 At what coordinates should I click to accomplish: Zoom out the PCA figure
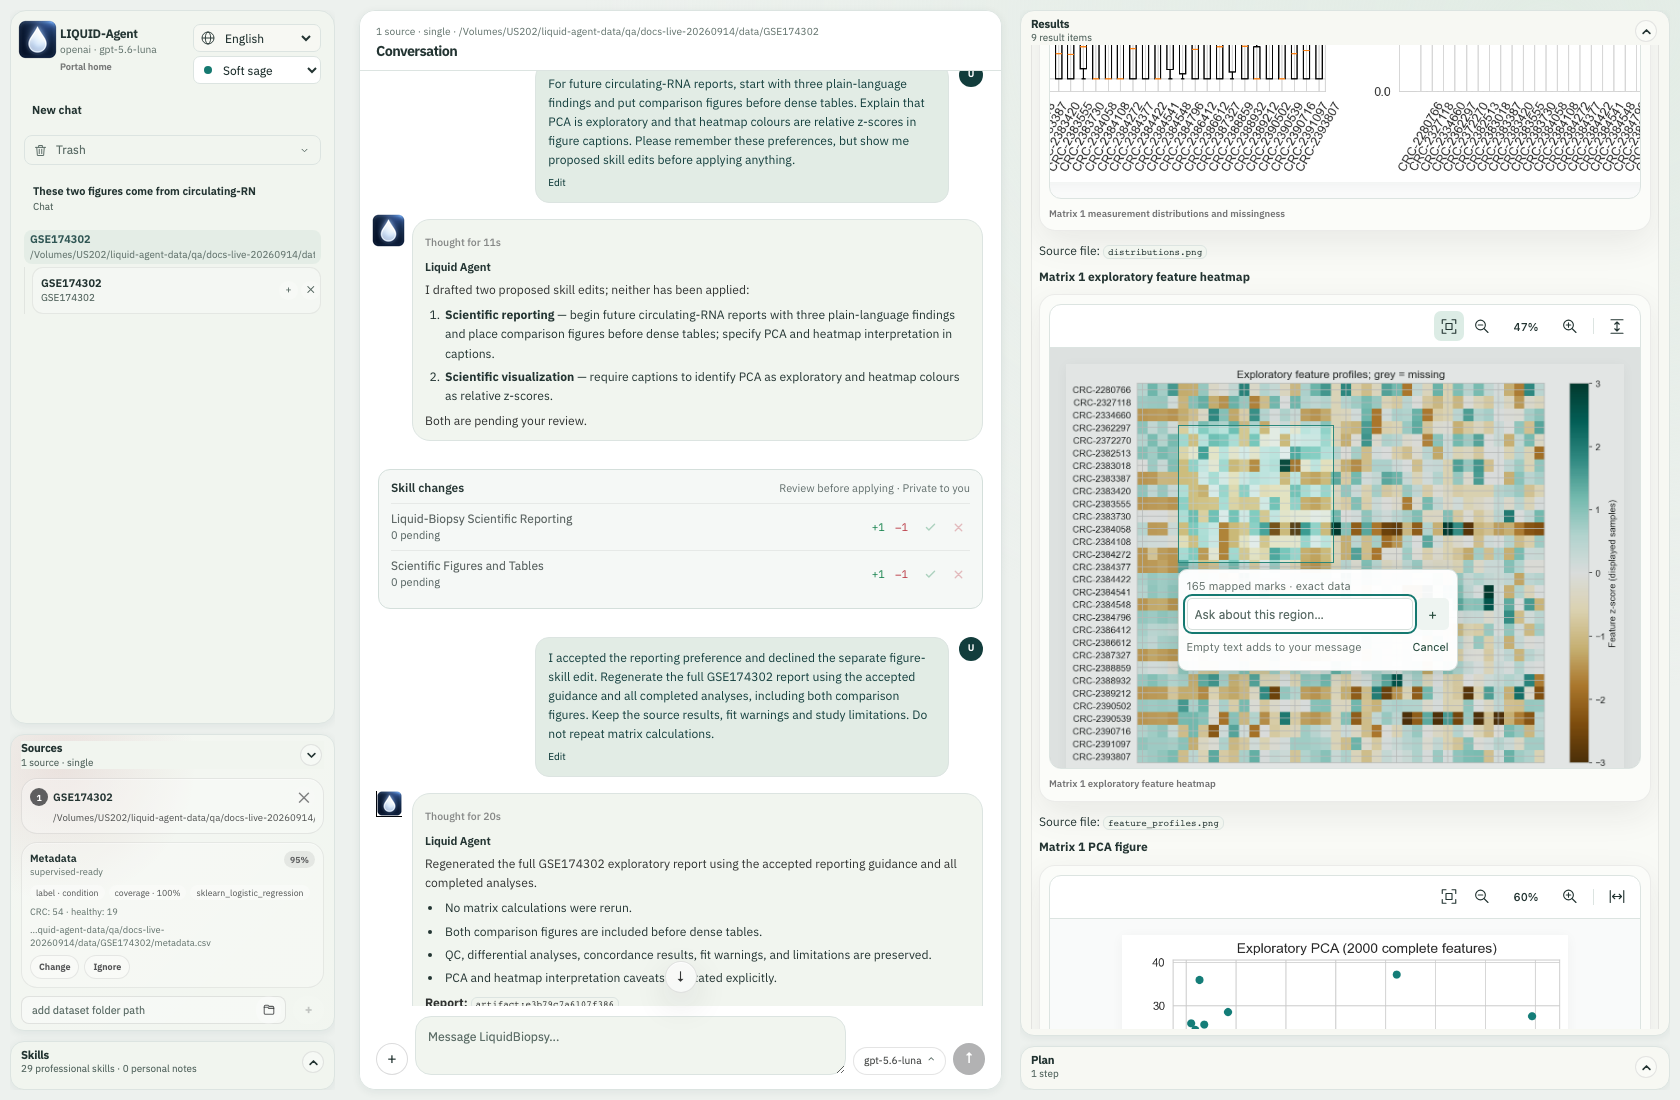1482,896
